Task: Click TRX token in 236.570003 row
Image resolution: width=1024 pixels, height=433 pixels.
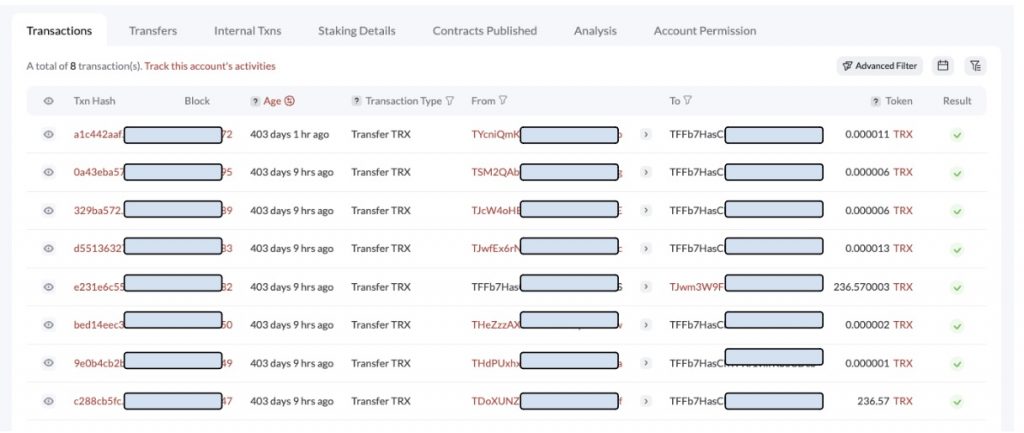Action: pyautogui.click(x=903, y=287)
